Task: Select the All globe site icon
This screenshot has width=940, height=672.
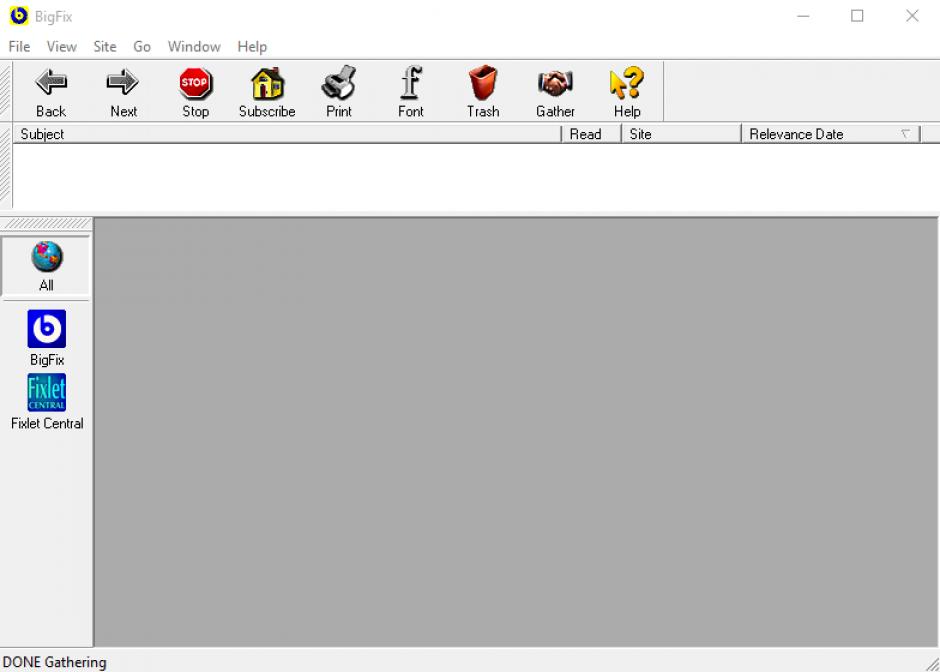Action: [x=46, y=266]
